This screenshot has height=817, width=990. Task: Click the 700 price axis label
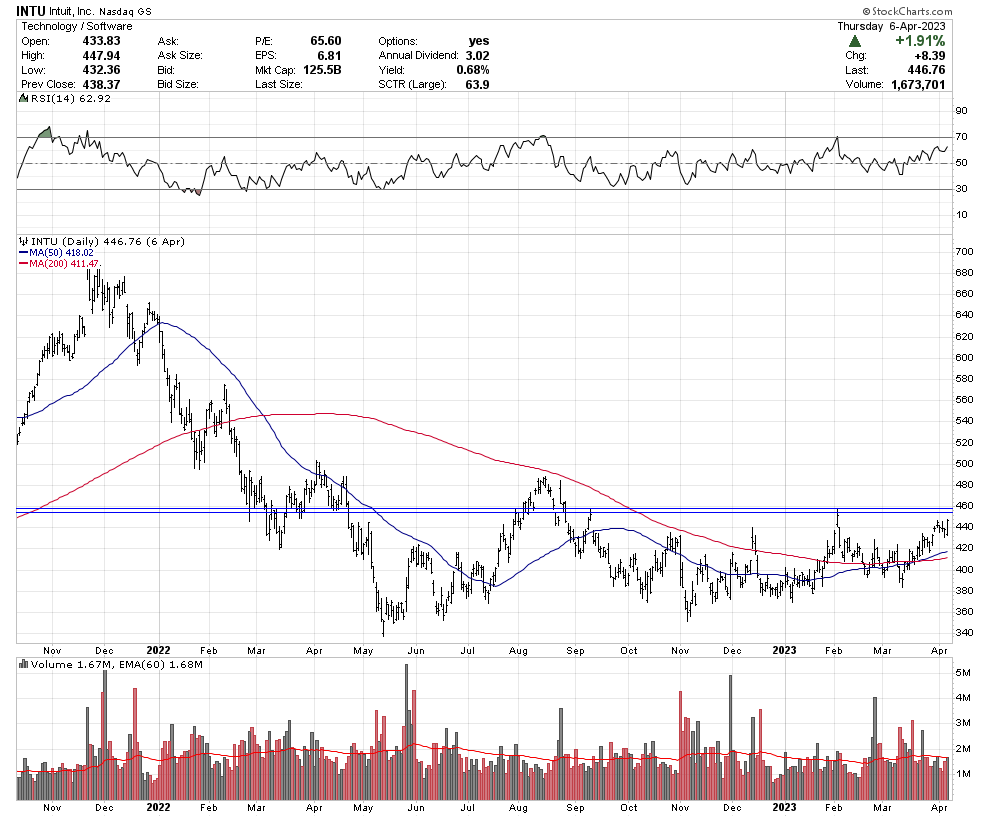point(964,251)
